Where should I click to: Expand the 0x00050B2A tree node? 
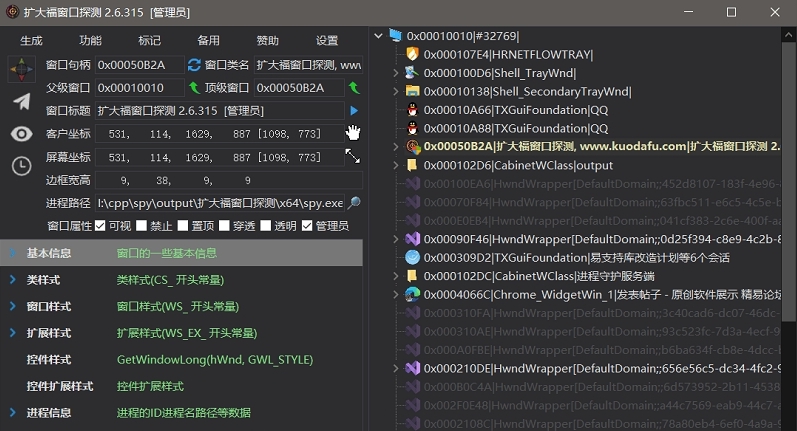tap(396, 147)
